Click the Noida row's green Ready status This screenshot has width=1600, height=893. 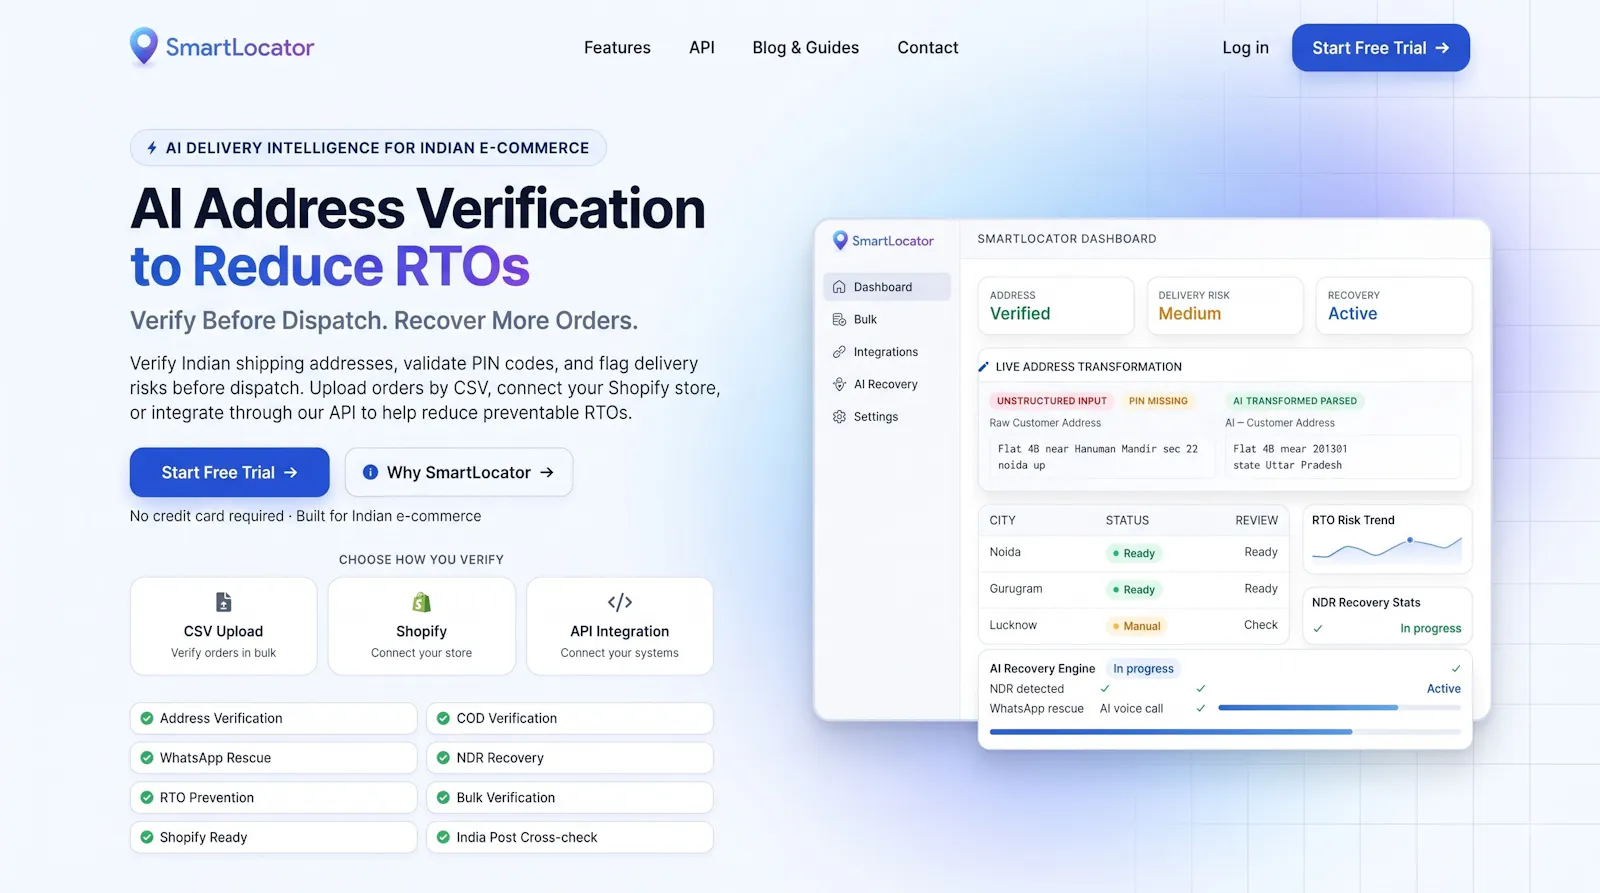point(1134,553)
